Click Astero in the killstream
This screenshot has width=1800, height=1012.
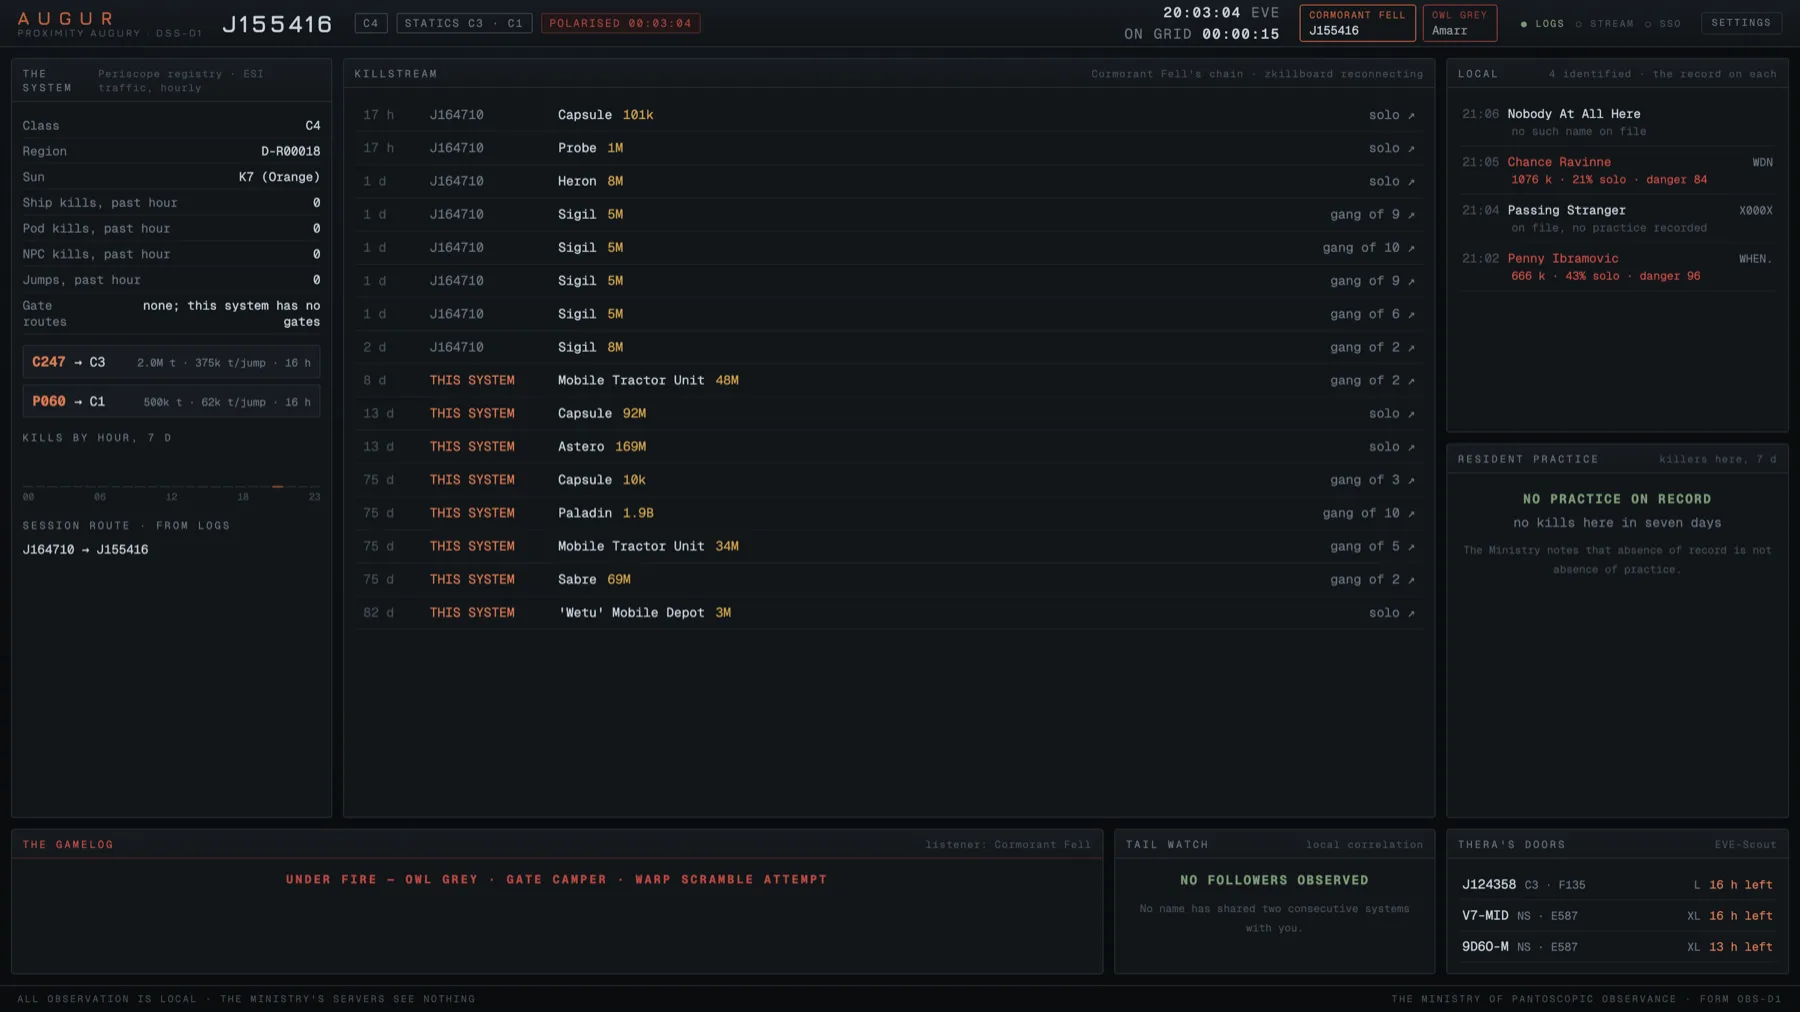[x=580, y=447]
